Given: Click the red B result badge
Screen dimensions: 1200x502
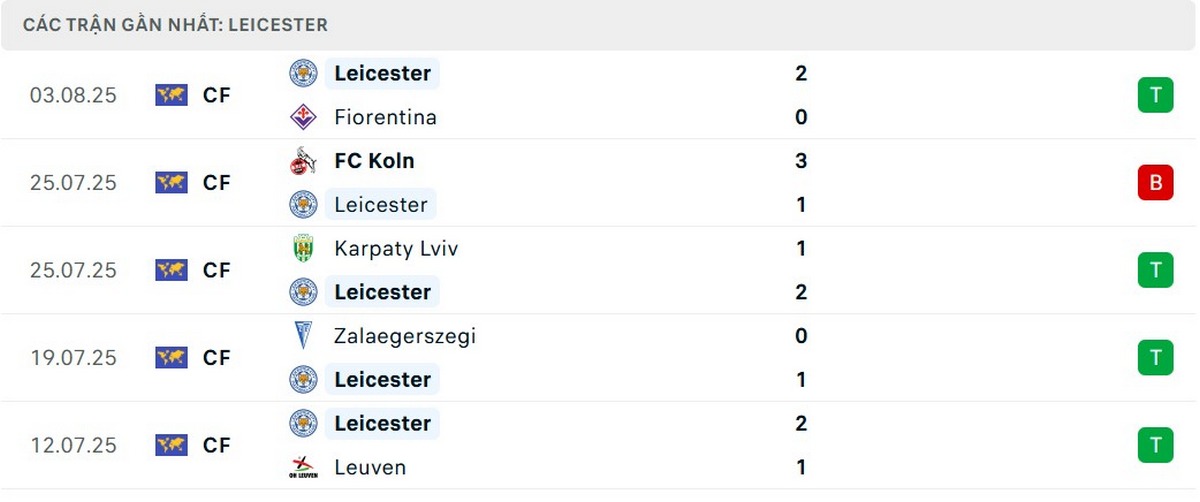Looking at the screenshot, I should (x=1155, y=183).
